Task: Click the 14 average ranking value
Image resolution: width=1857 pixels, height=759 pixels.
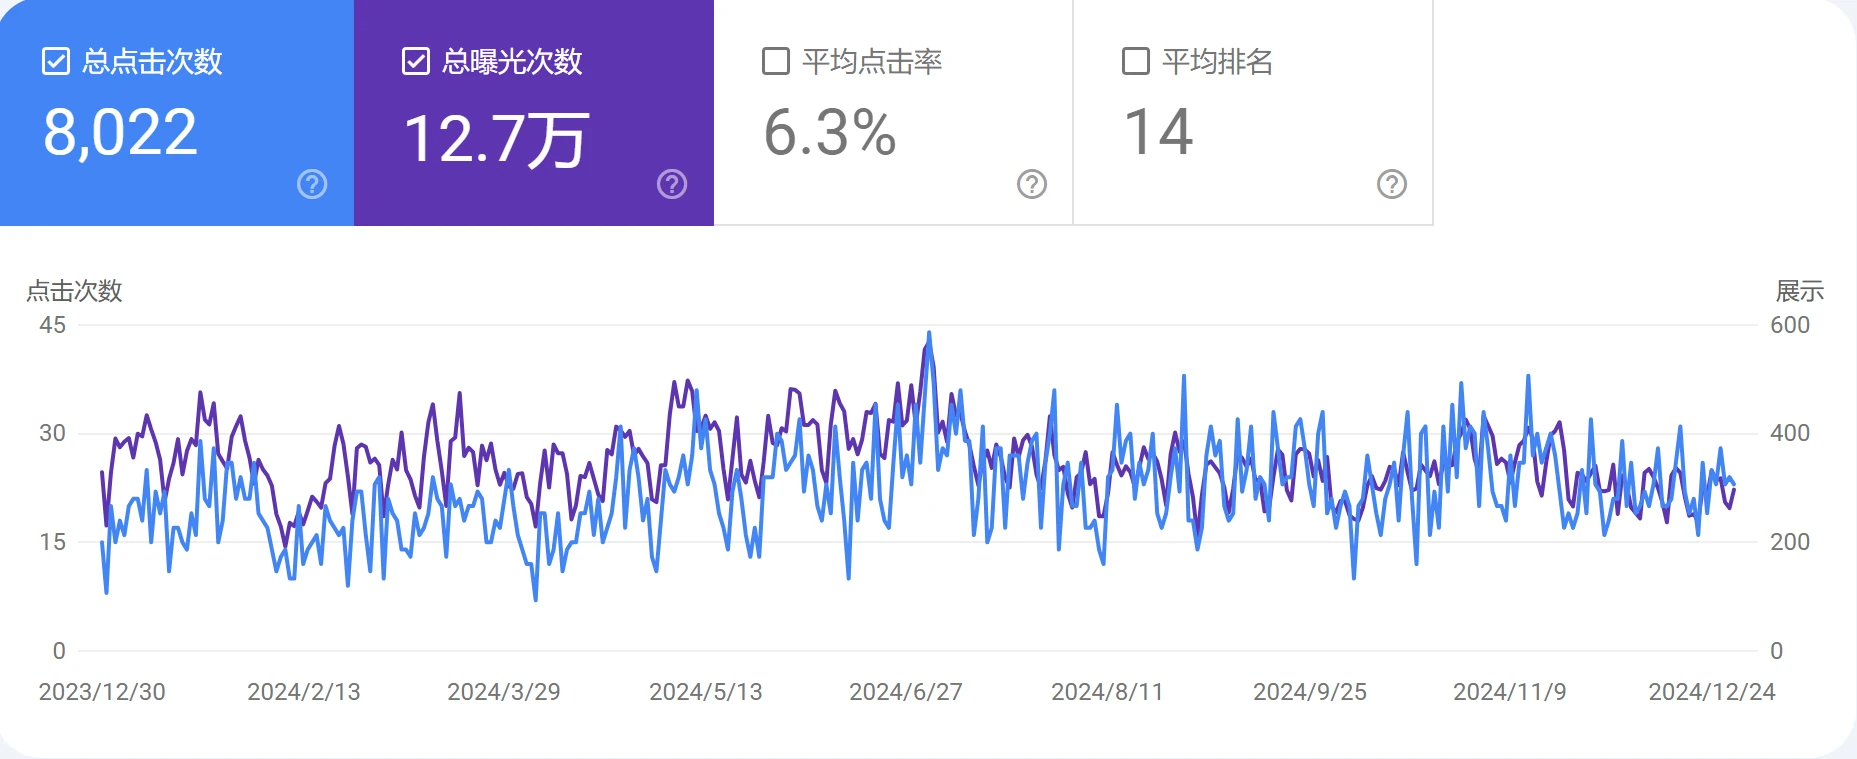Action: coord(1158,133)
